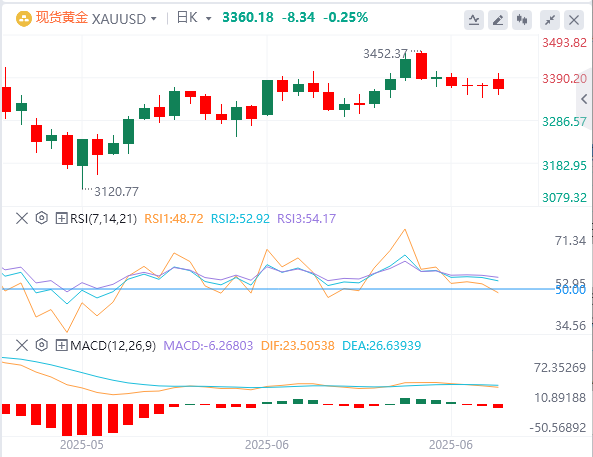This screenshot has height=457, width=593.
Task: Open the candlestick chart style icon
Action: tap(522, 20)
